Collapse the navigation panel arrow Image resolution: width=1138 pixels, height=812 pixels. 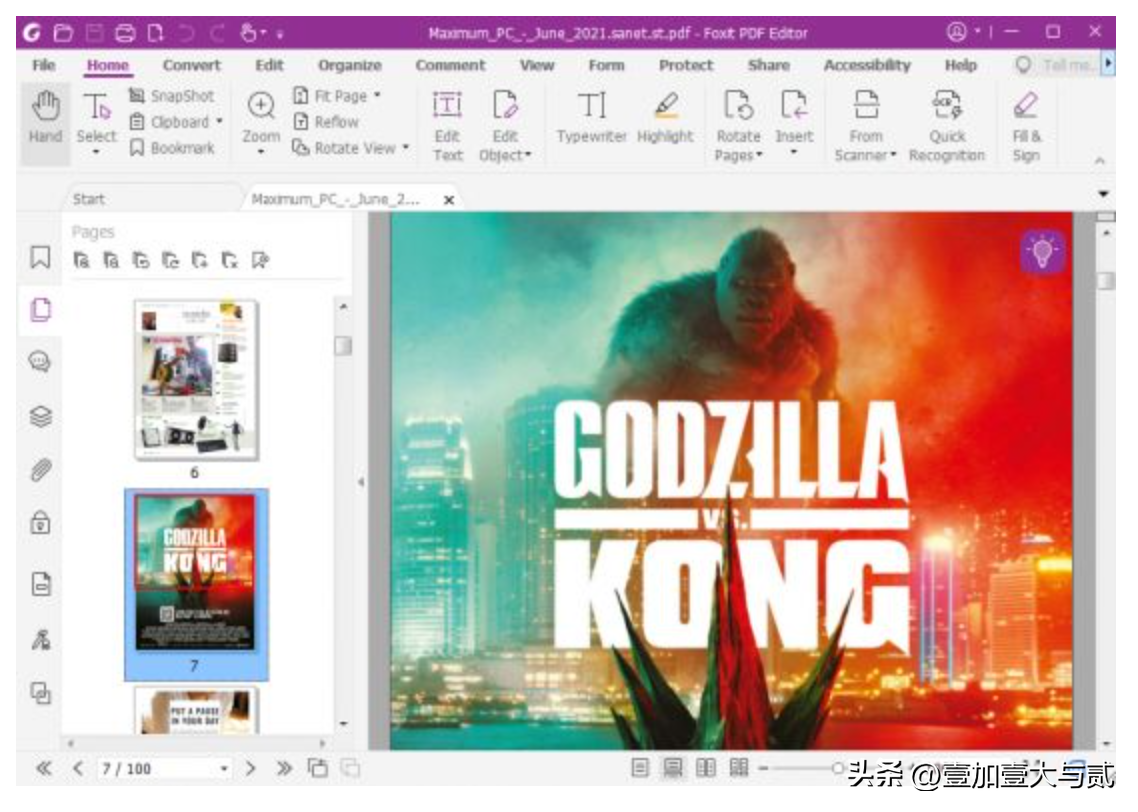click(x=361, y=482)
